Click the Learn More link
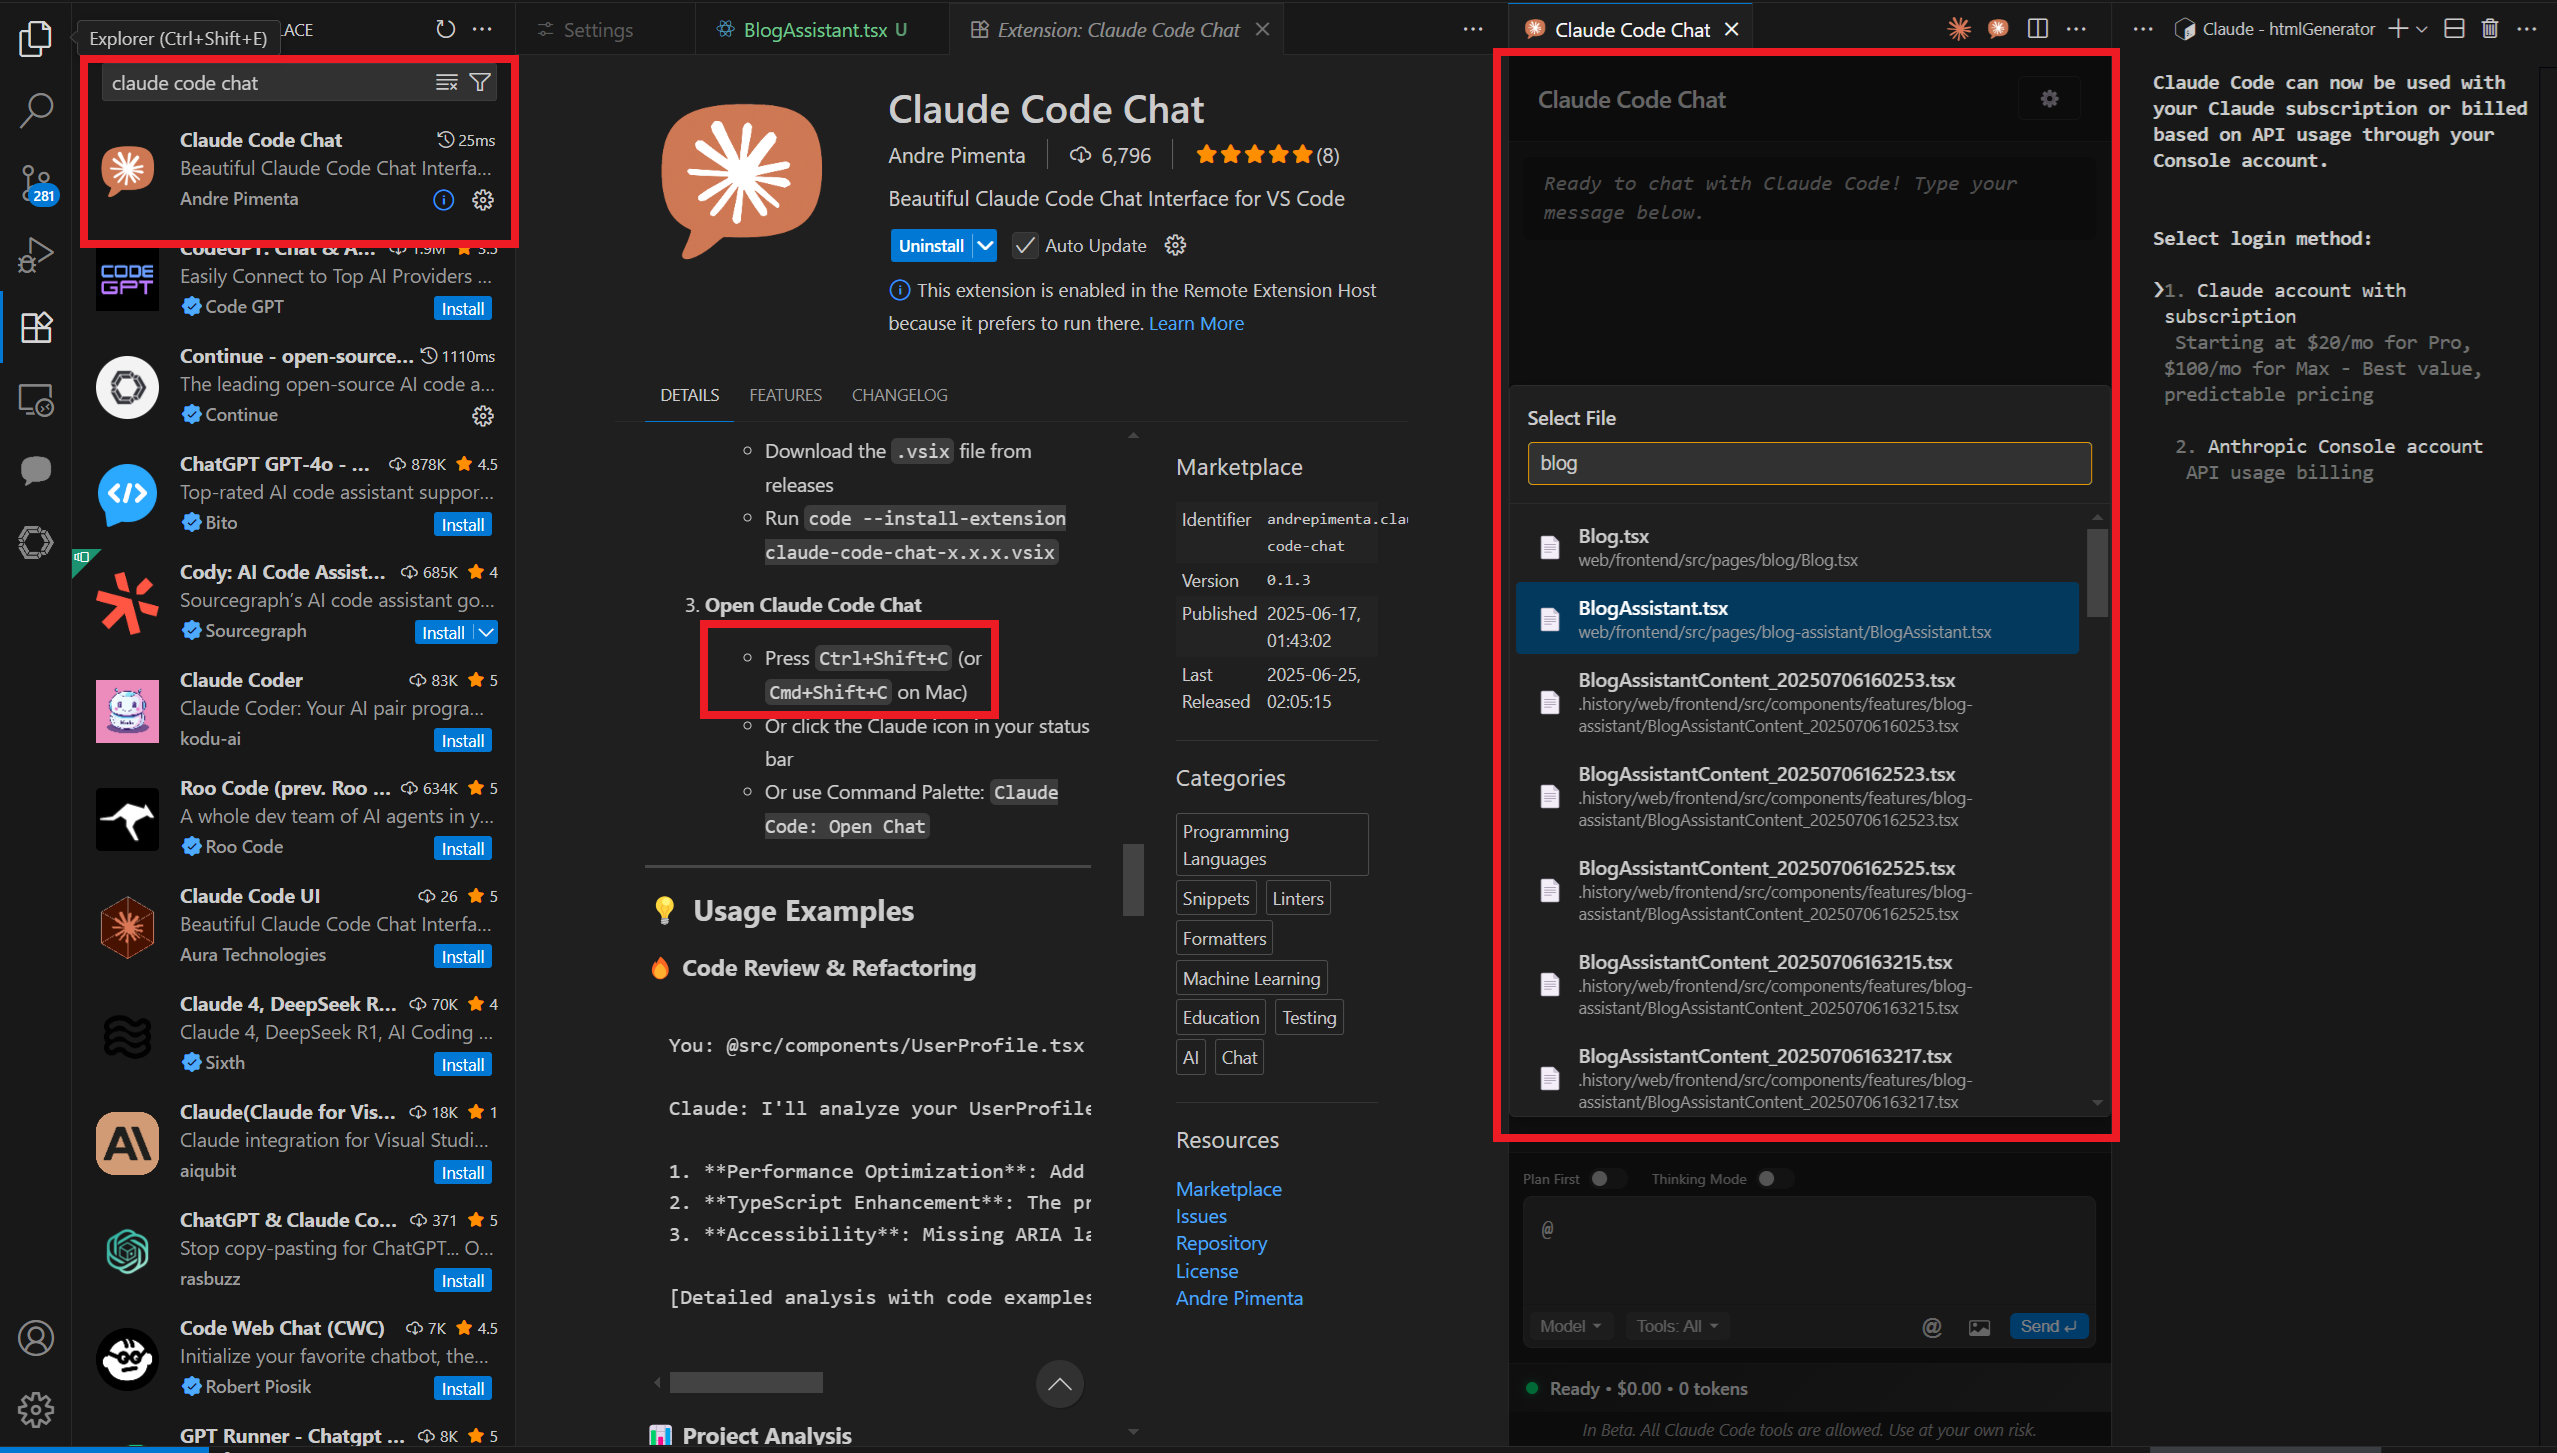This screenshot has width=2557, height=1453. click(x=1196, y=323)
